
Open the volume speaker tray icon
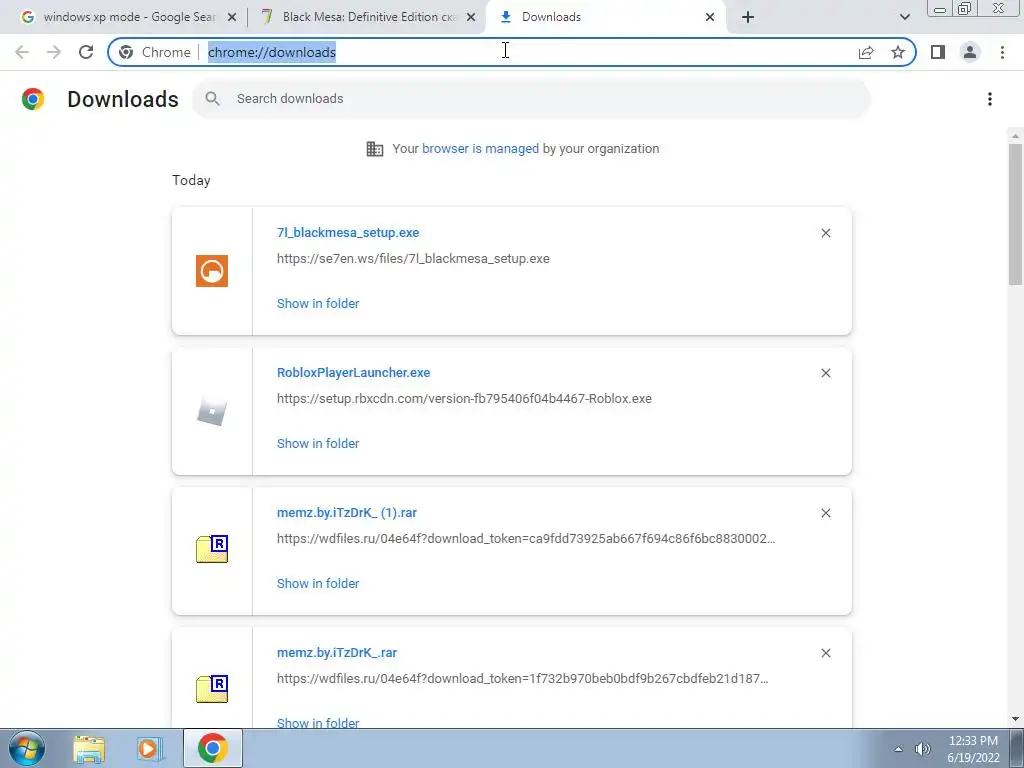922,749
